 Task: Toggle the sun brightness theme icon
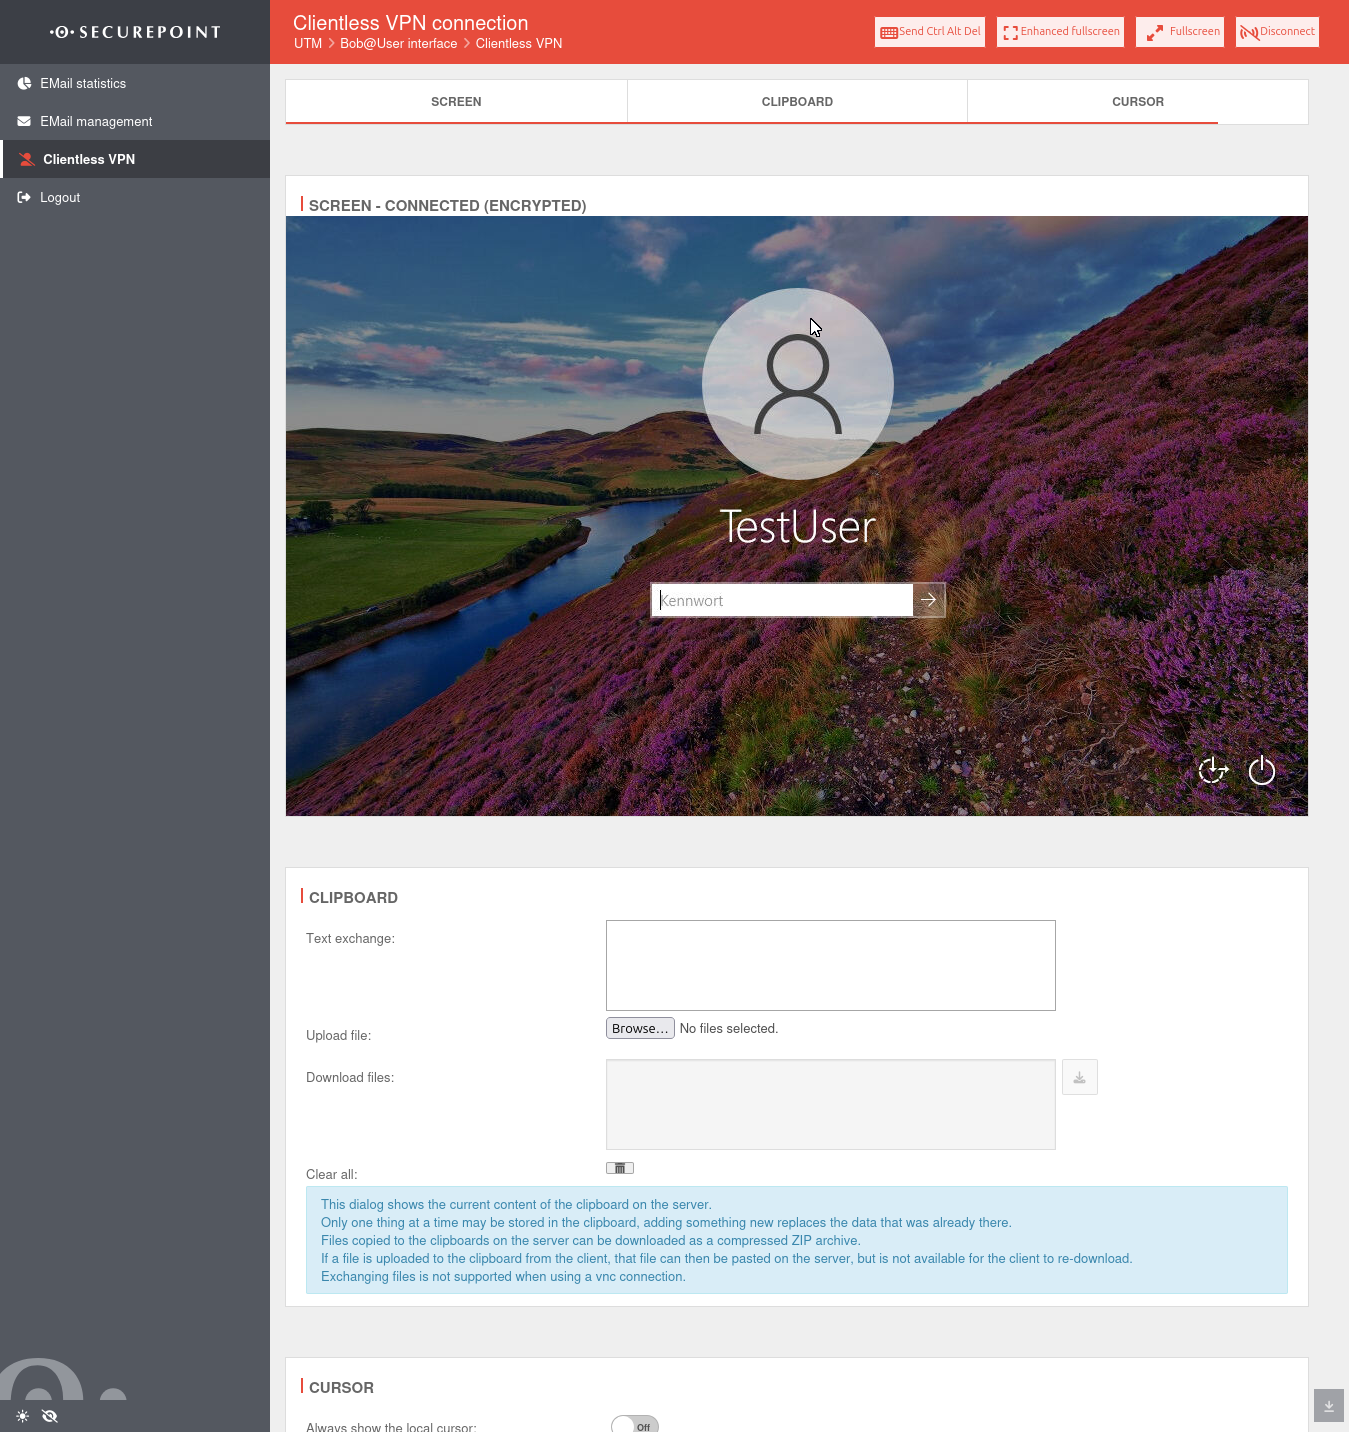(23, 1416)
